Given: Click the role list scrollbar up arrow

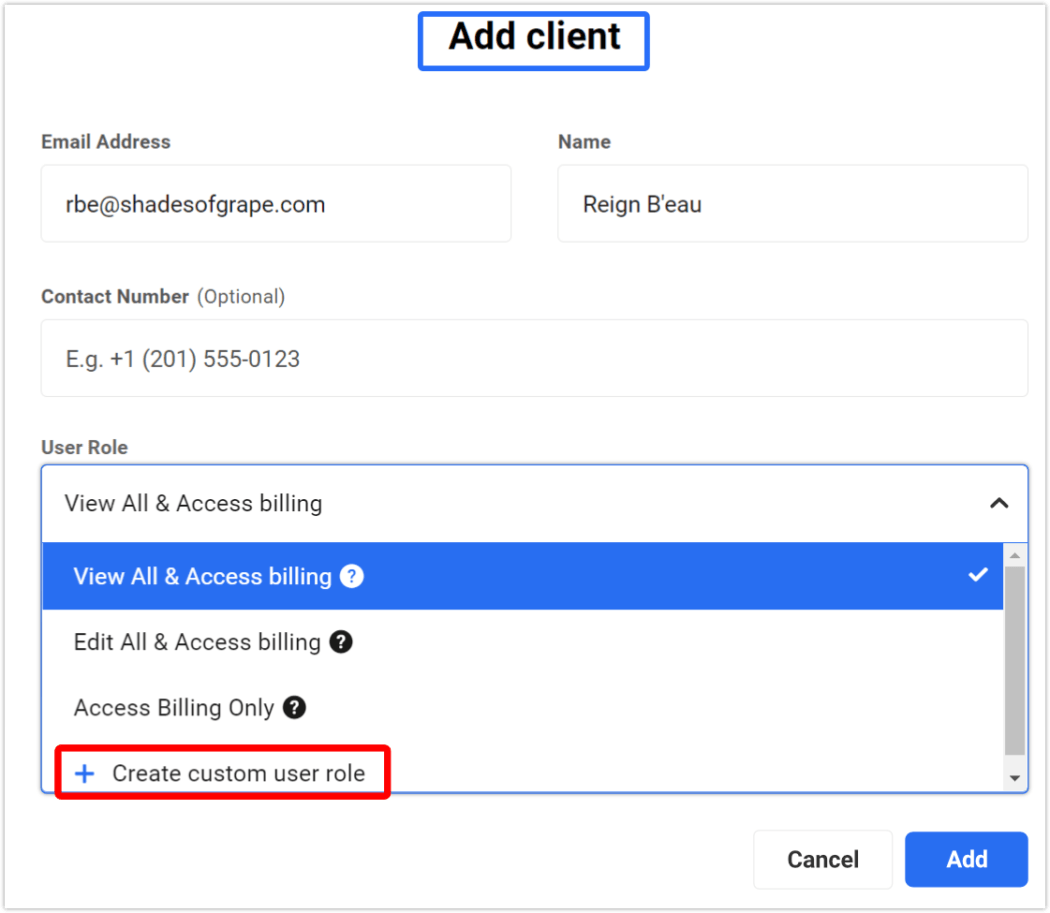Looking at the screenshot, I should (1015, 555).
